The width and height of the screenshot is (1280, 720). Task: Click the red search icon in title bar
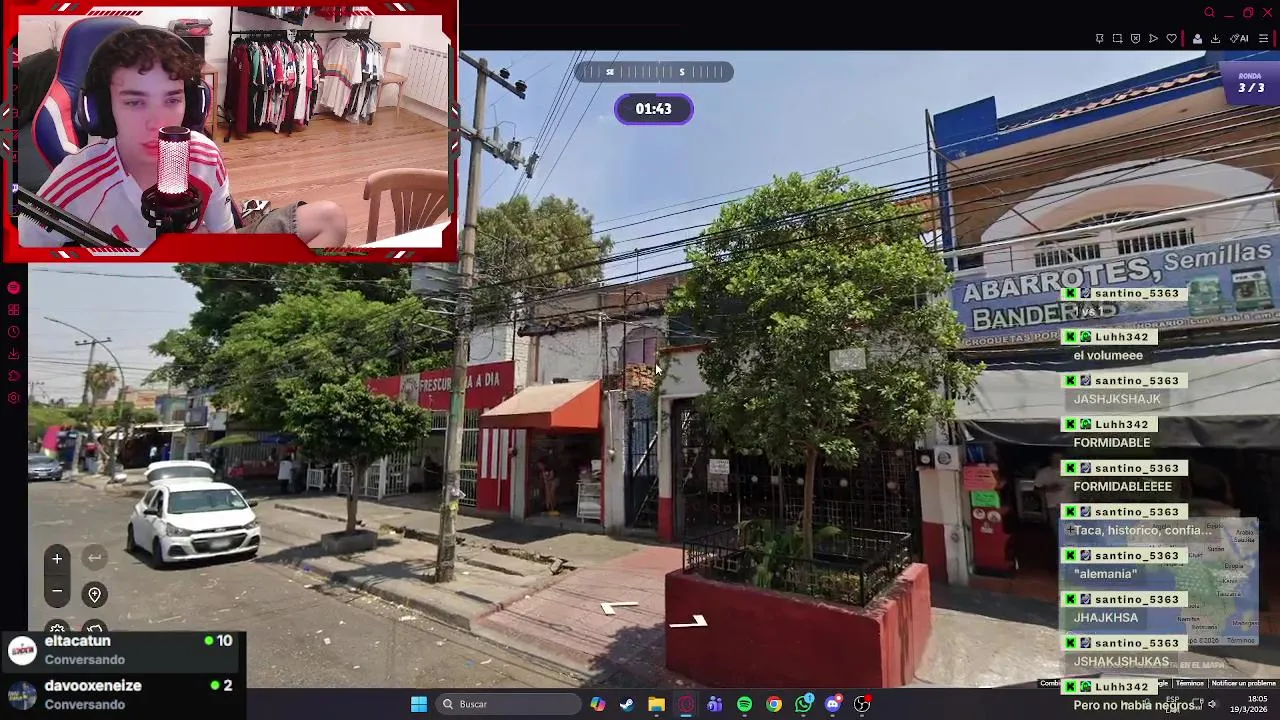tap(1209, 13)
